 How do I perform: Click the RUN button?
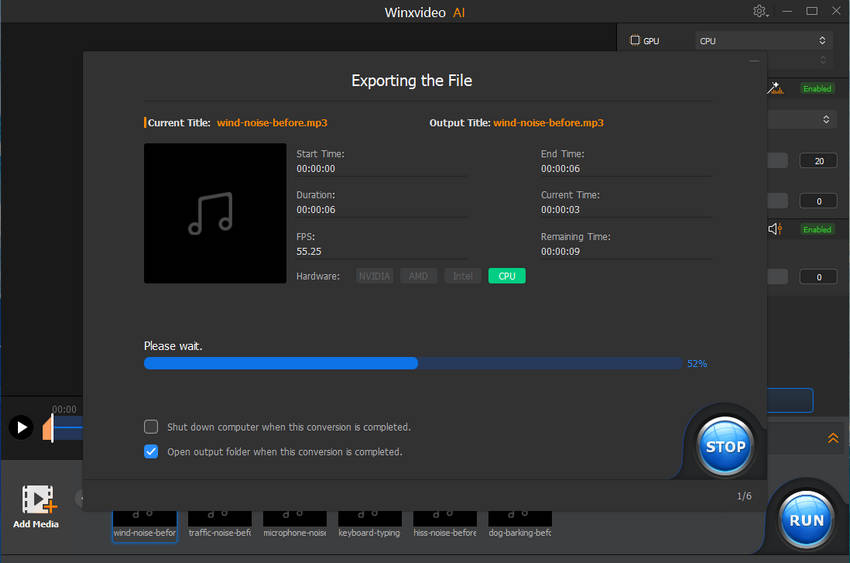click(x=806, y=520)
